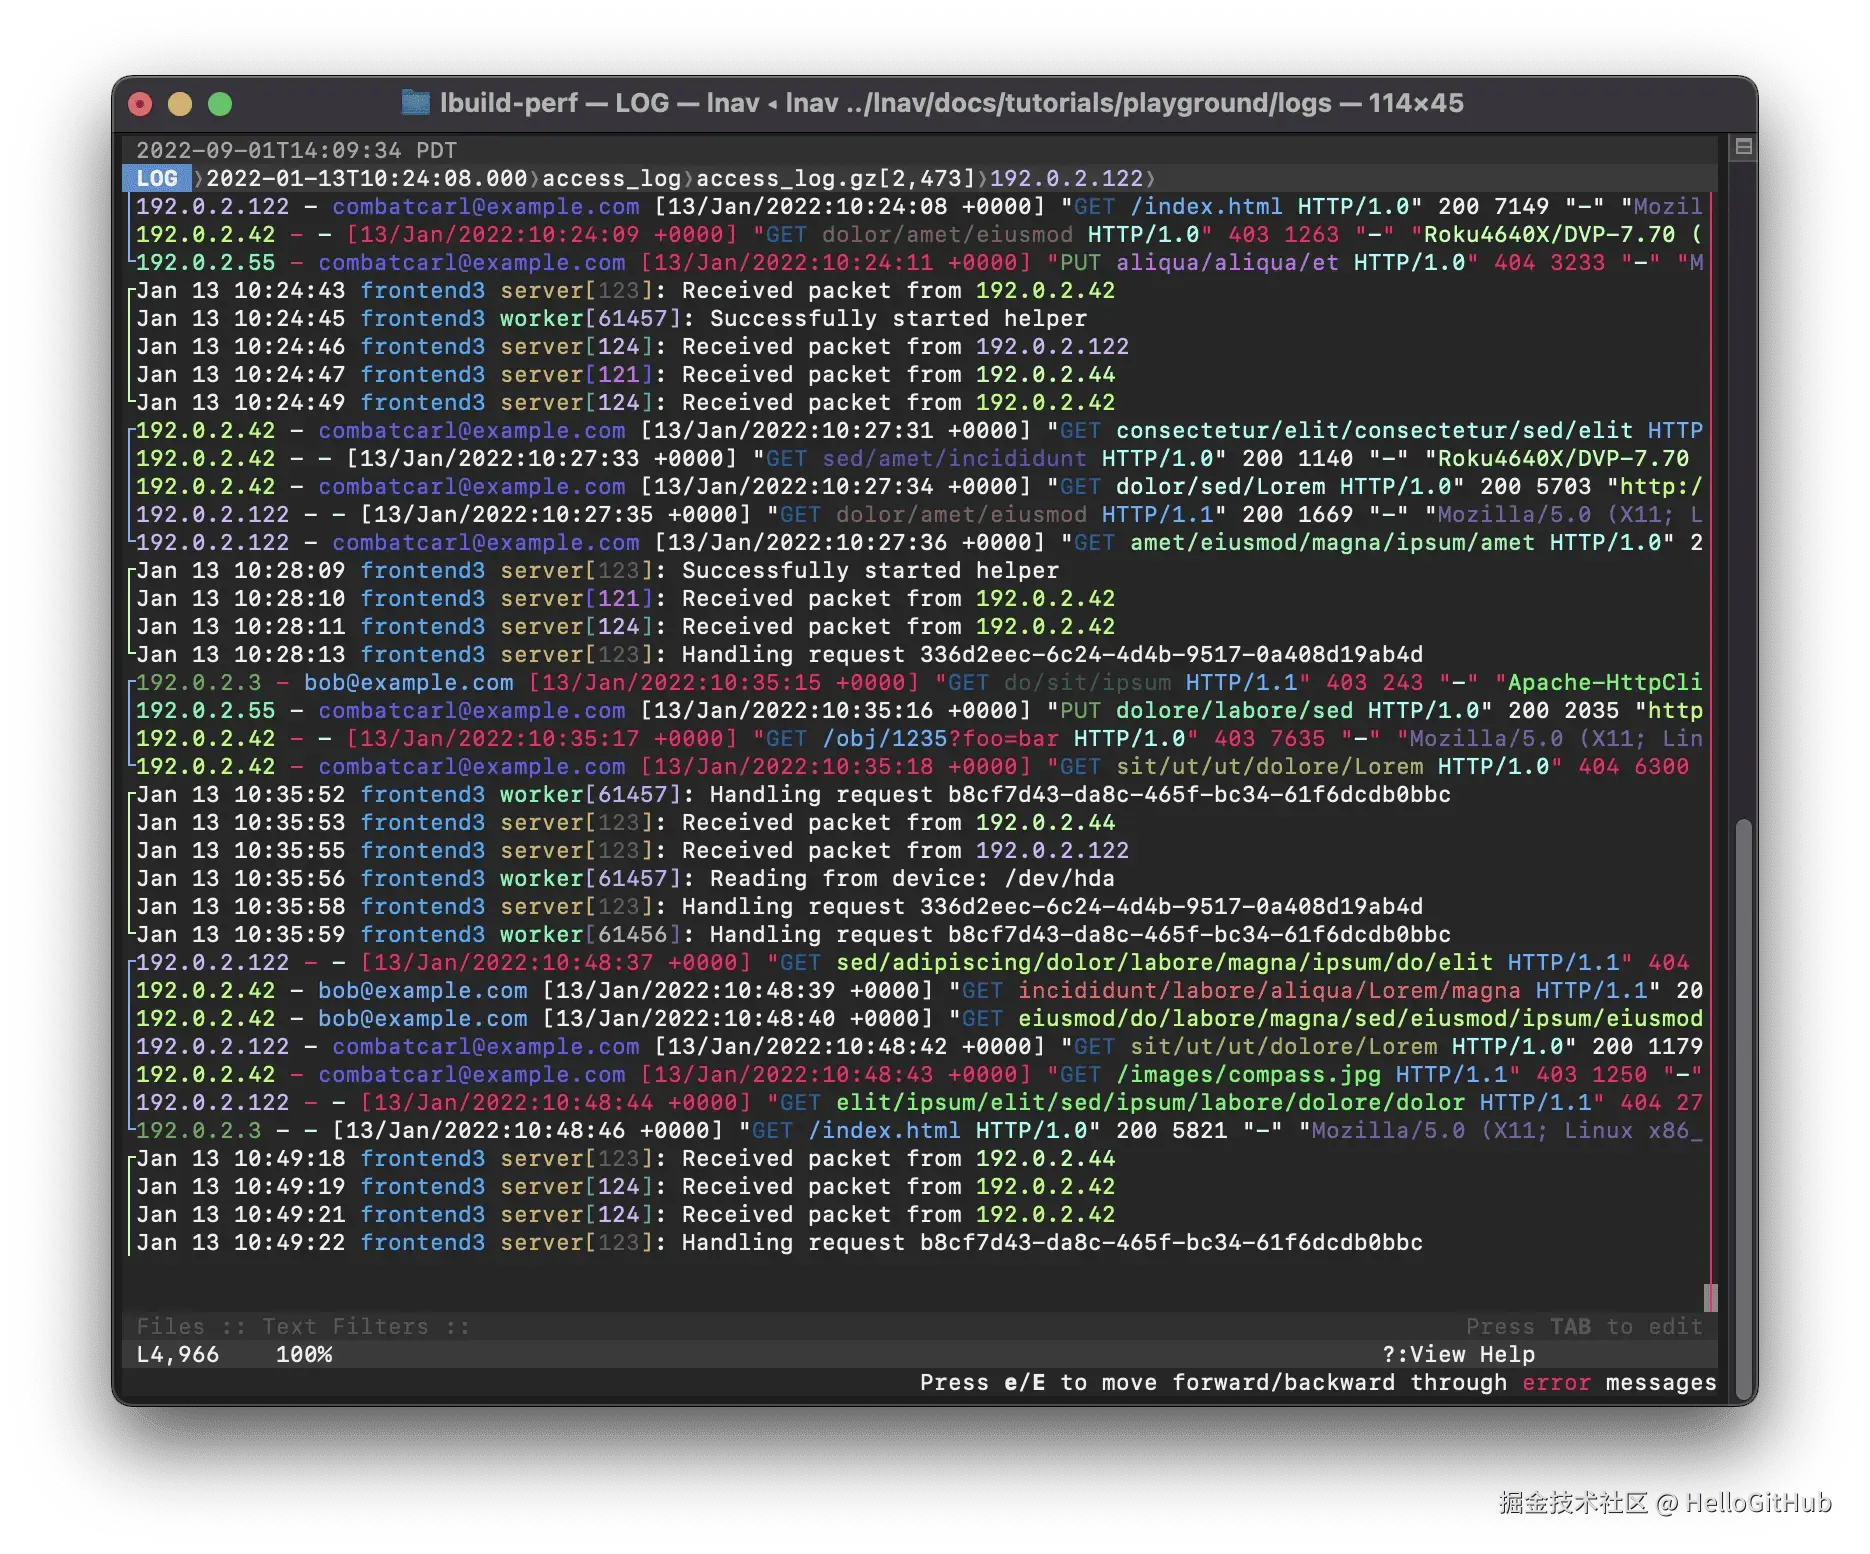
Task: Click 'dolore/labore/sed' in the 10:35:16 PUT line
Action: (1234, 711)
